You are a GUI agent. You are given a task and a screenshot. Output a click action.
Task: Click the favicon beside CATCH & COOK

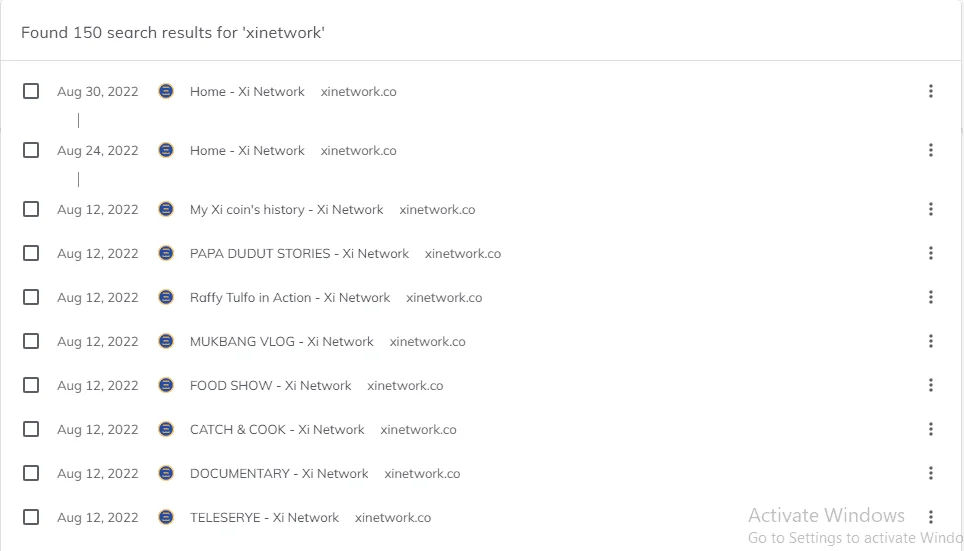pyautogui.click(x=166, y=429)
